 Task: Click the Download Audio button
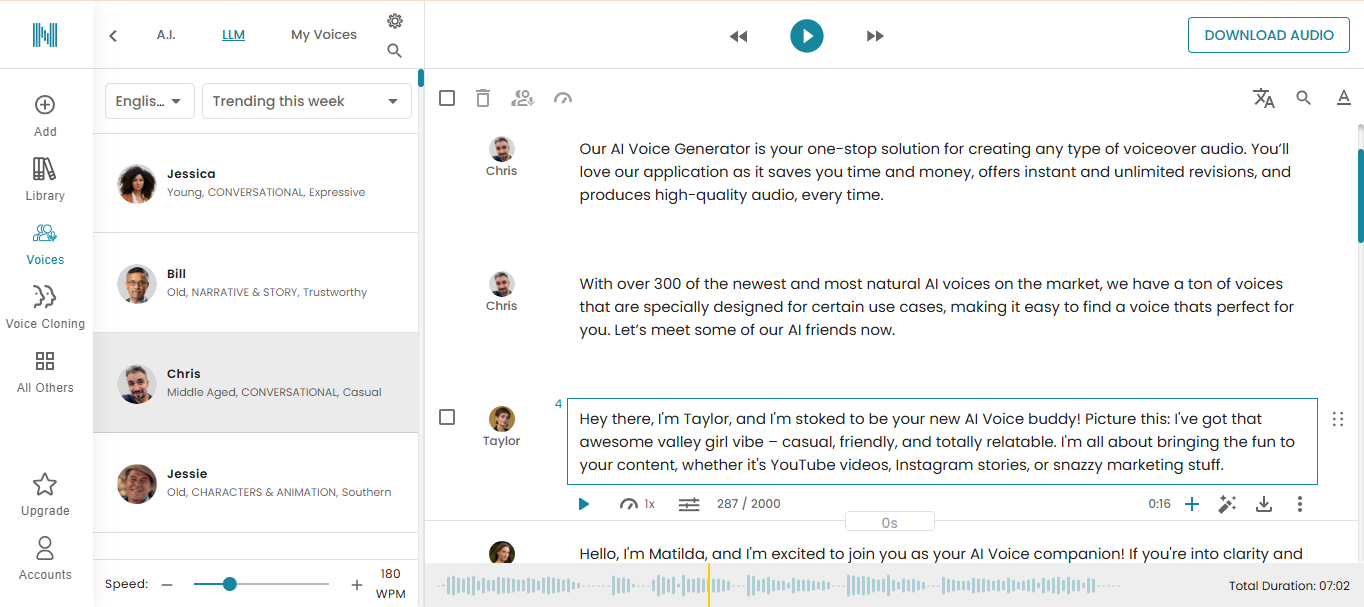[1268, 35]
